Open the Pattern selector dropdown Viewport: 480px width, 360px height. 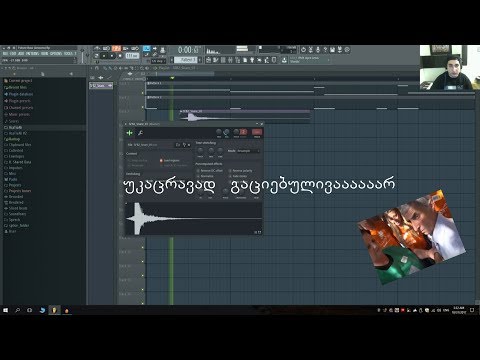click(x=186, y=60)
